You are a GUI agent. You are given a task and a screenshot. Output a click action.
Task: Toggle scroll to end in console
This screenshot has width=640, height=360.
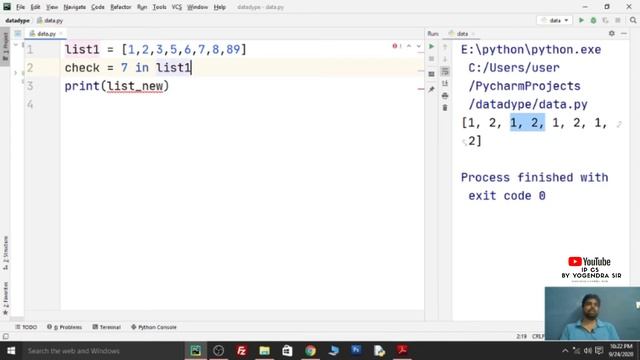point(445,84)
